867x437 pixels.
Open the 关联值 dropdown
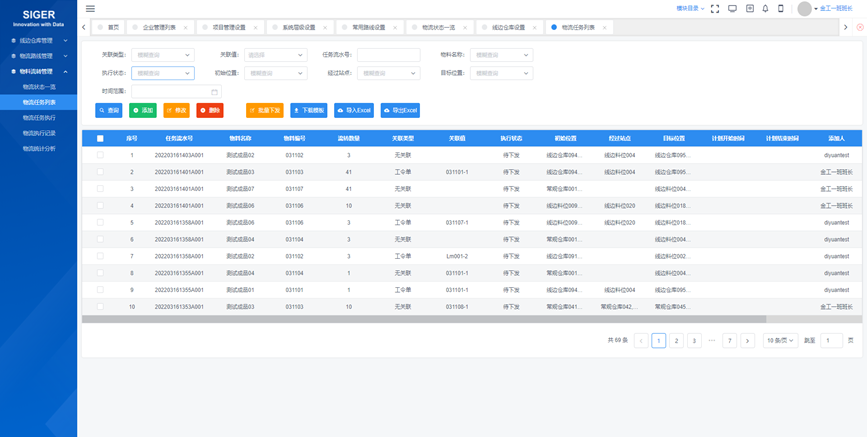point(275,55)
